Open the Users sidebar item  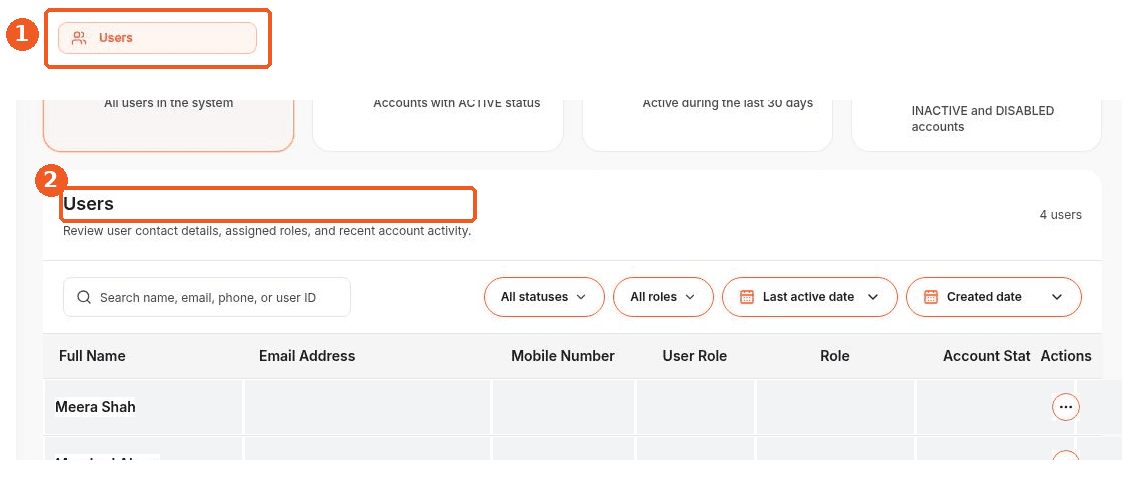(157, 38)
